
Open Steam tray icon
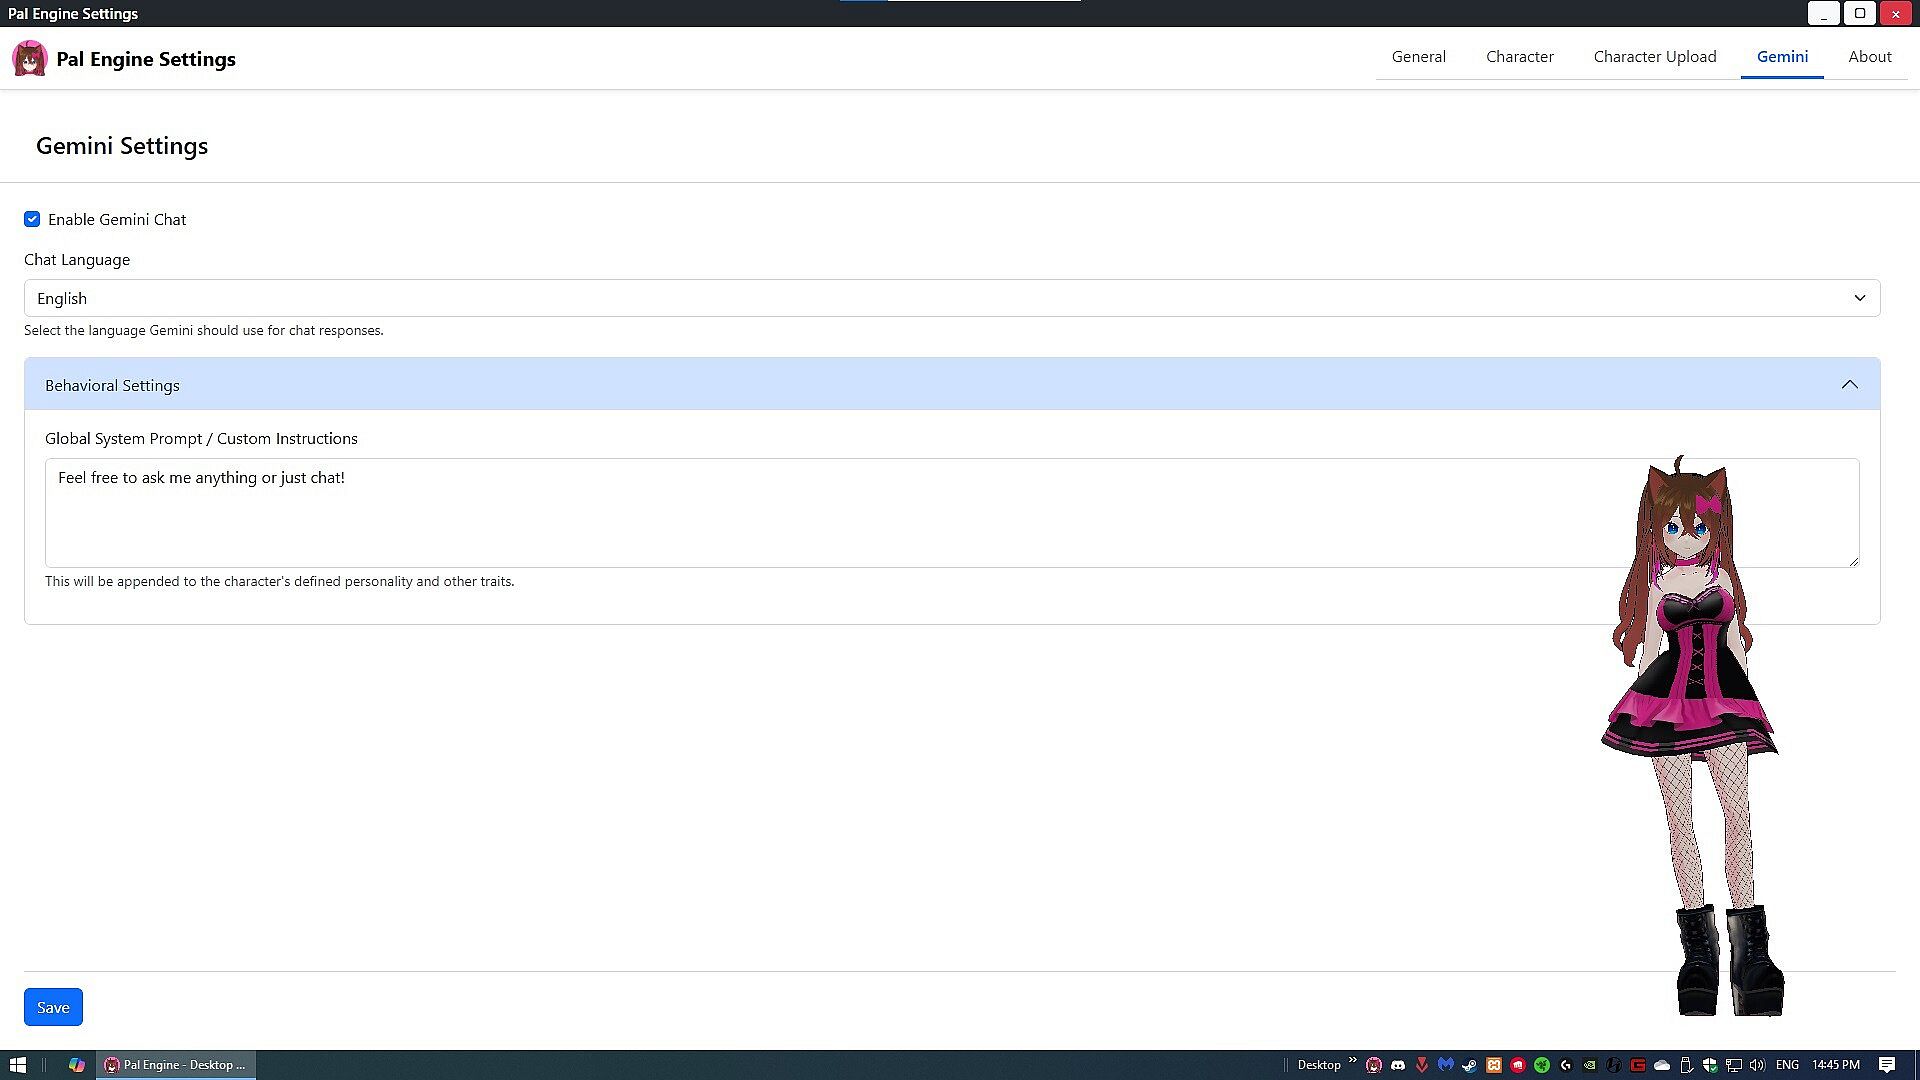[x=1469, y=1065]
